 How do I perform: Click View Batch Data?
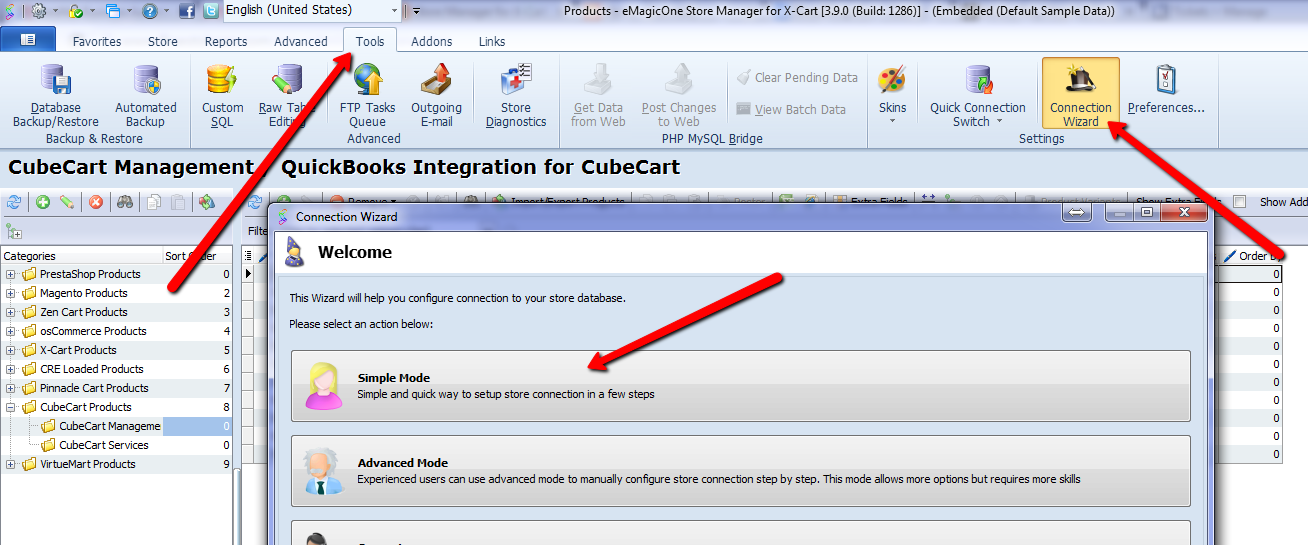click(x=791, y=109)
